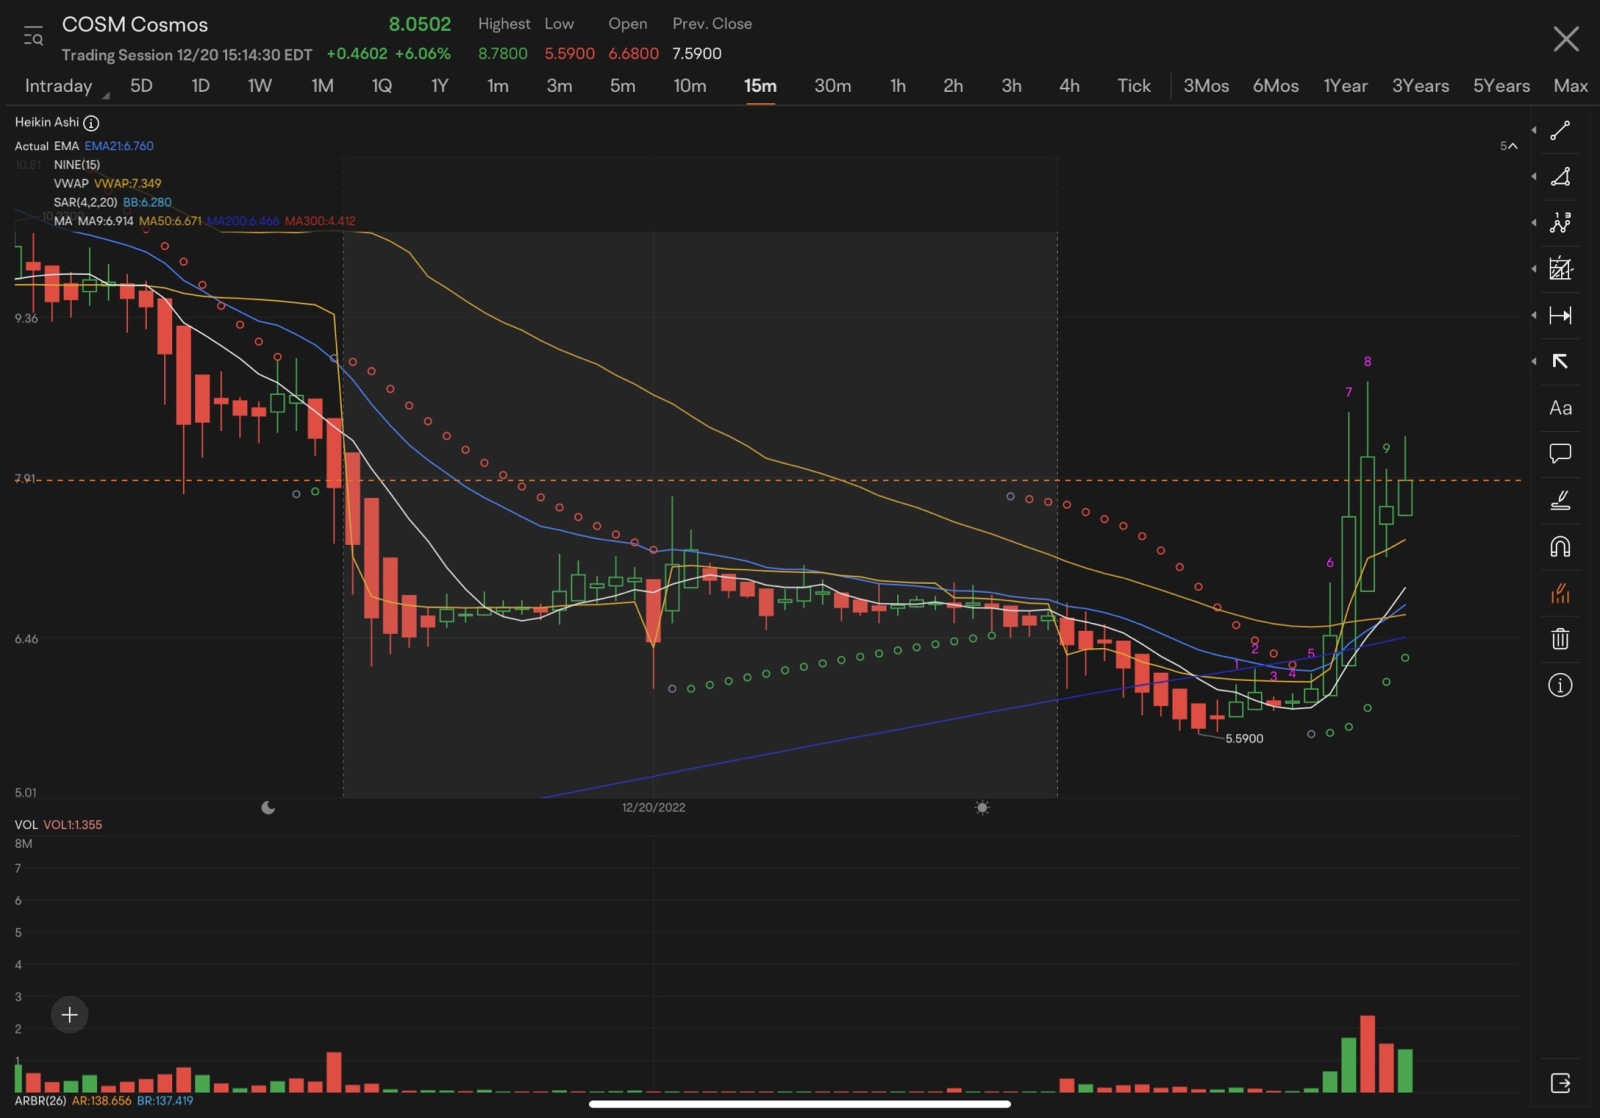Select the arrow marker tool
The image size is (1600, 1118).
(x=1560, y=361)
